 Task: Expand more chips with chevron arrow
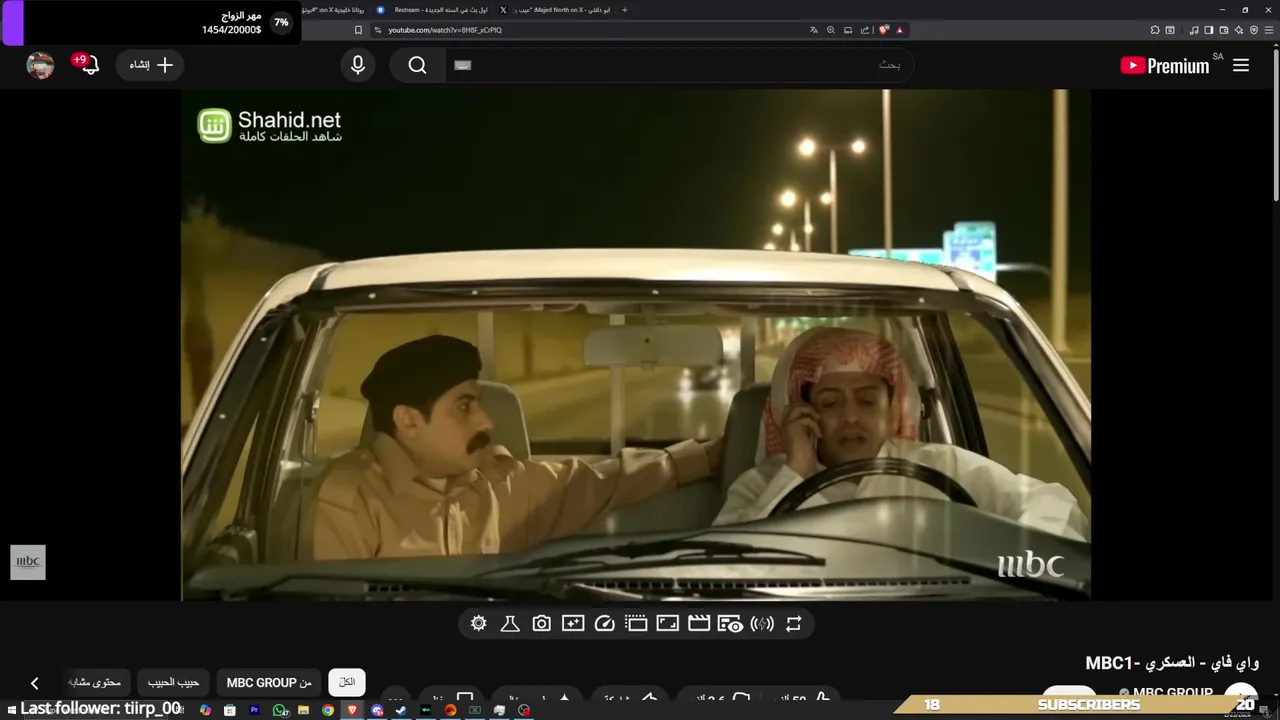pos(34,683)
